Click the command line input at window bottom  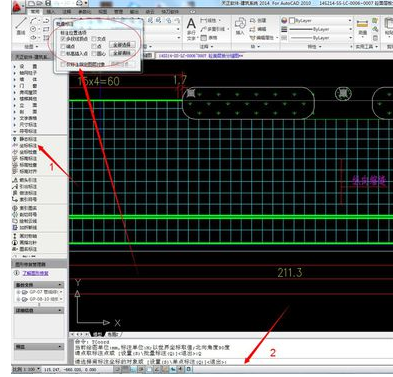coord(233,361)
